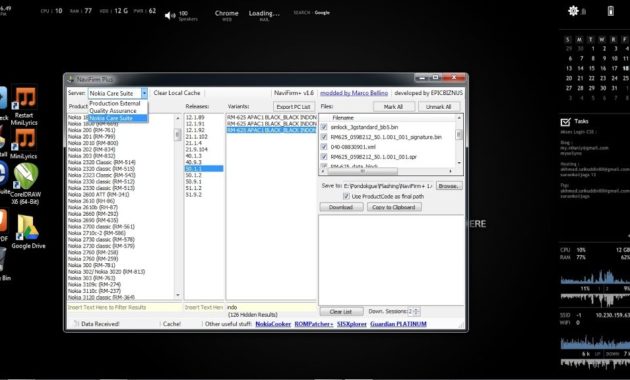This screenshot has height=380, width=630.
Task: Click the gear settings icon at top right
Action: coord(573,11)
